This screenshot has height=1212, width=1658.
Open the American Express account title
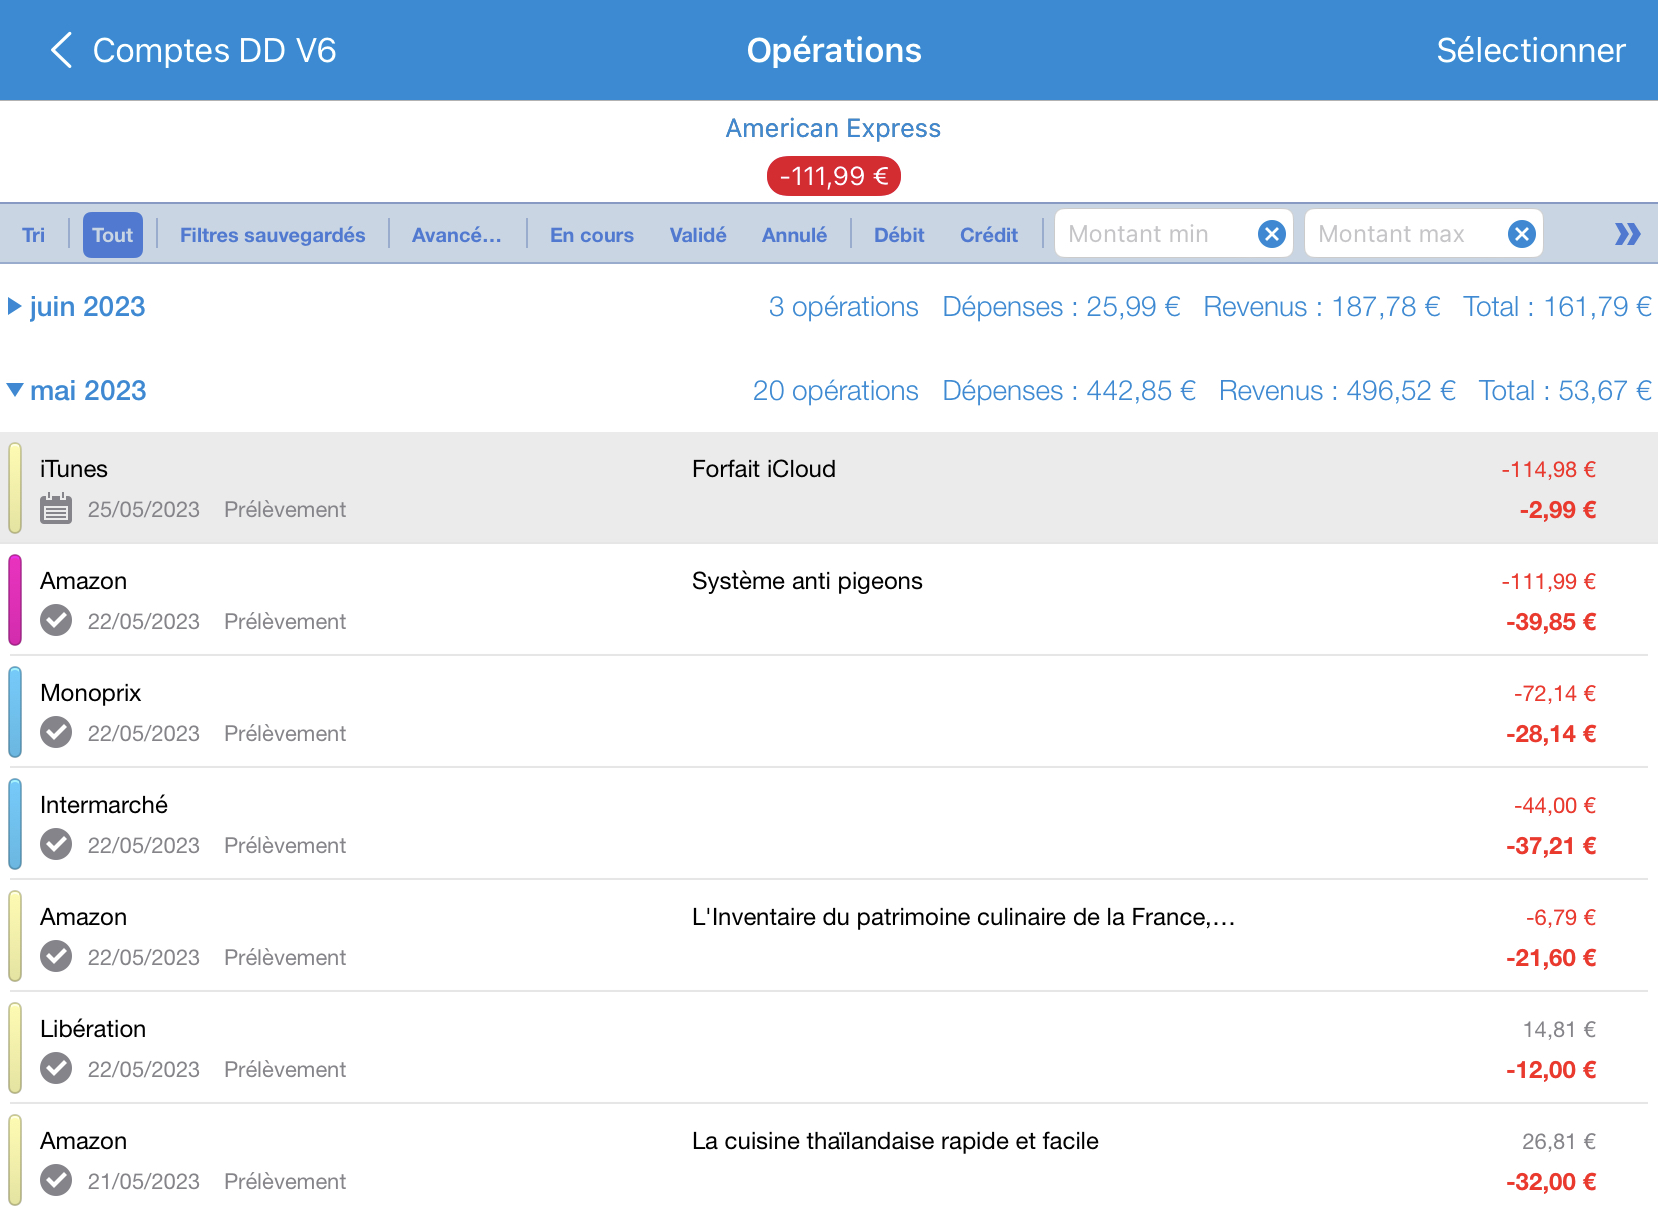pyautogui.click(x=833, y=128)
